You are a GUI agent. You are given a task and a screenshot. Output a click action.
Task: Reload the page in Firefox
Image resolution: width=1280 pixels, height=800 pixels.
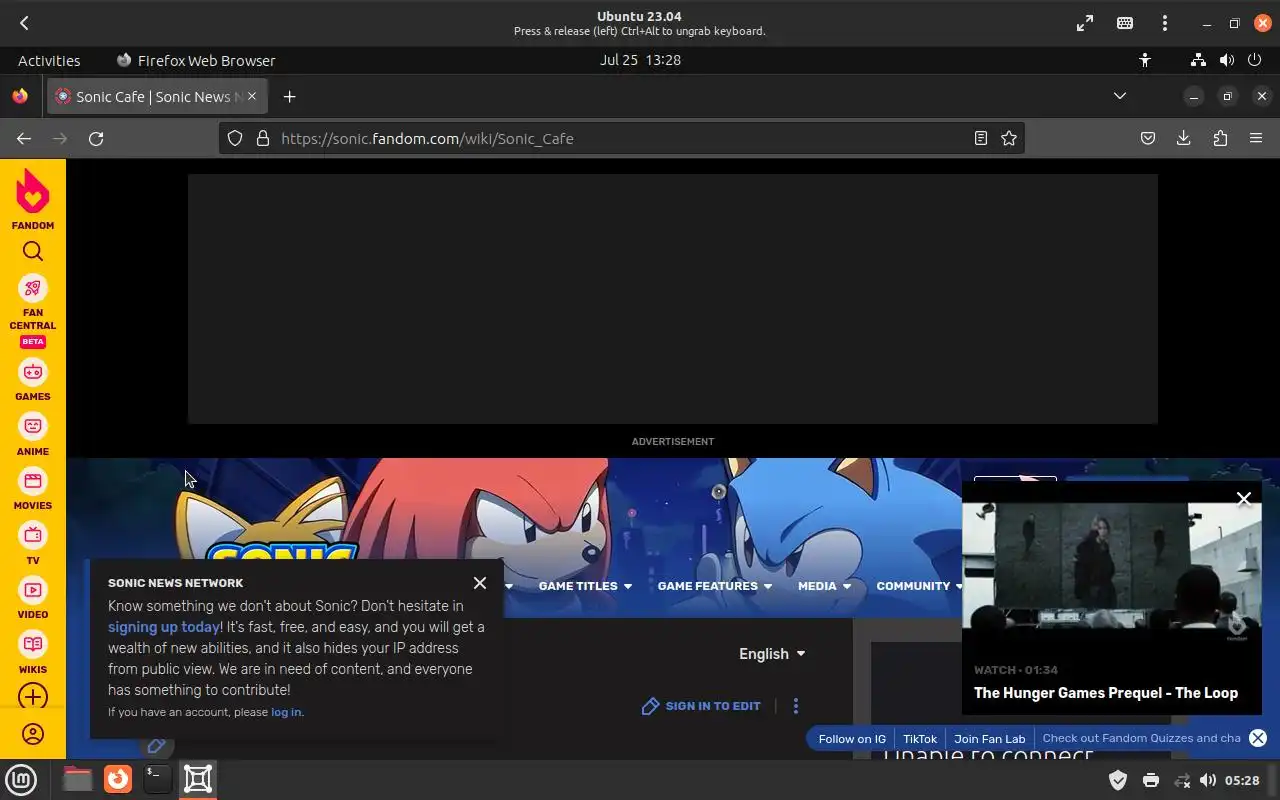[96, 139]
